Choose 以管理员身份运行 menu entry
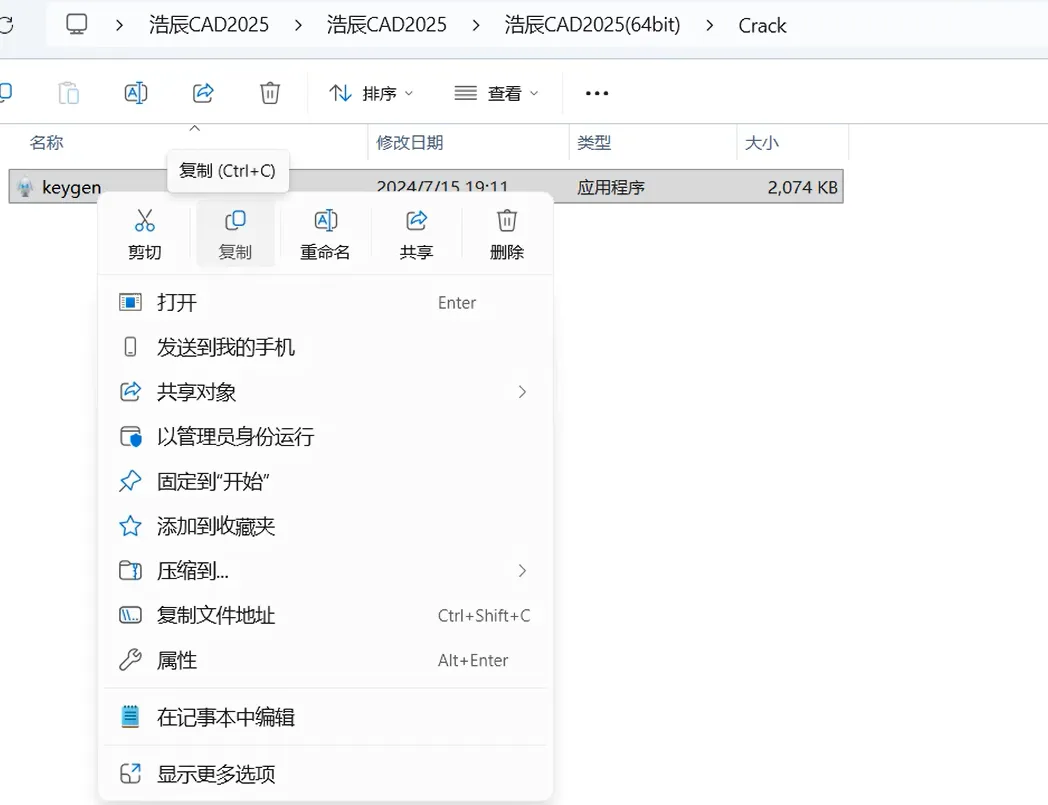The image size is (1048, 805). tap(325, 437)
